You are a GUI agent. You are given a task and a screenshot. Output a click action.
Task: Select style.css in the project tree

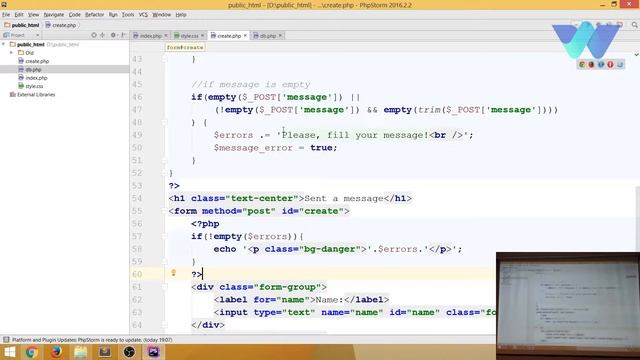tap(34, 86)
